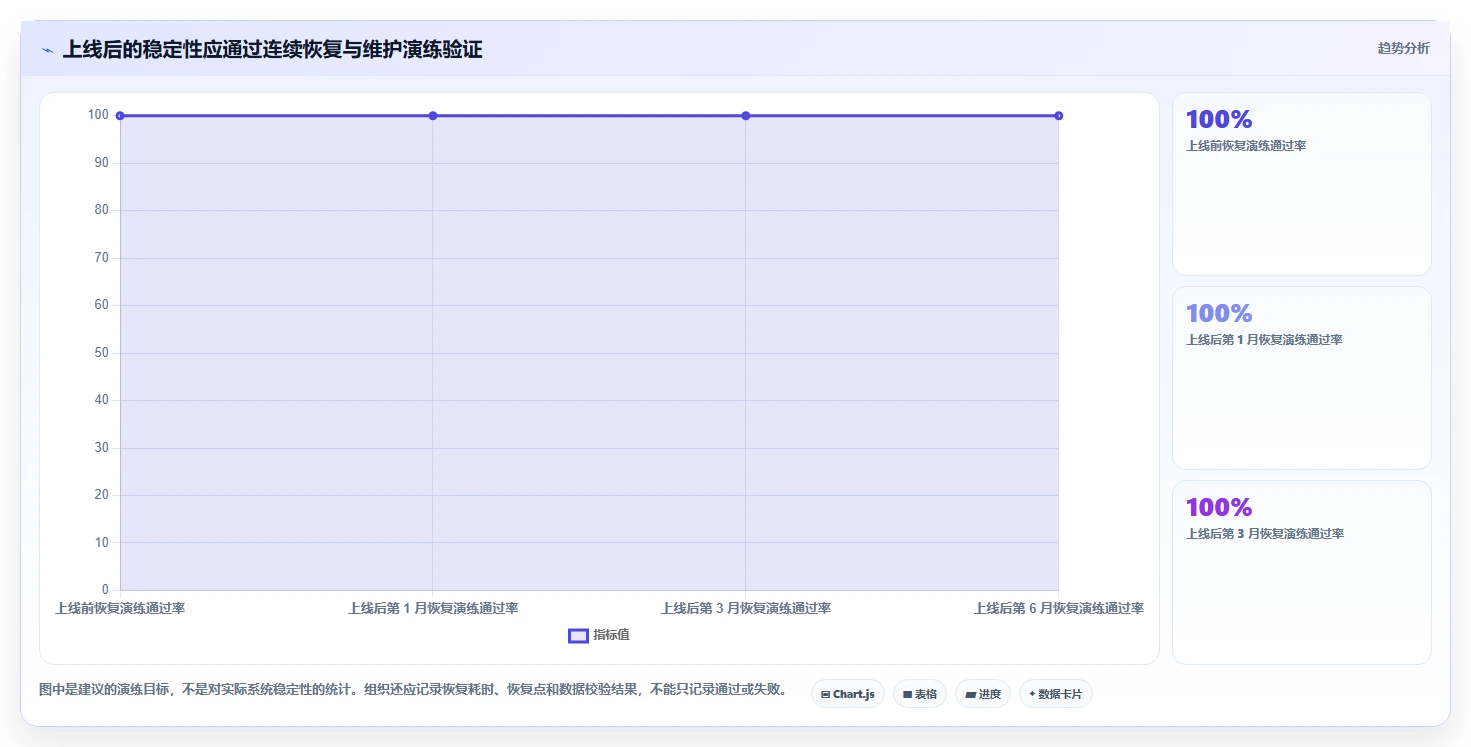The width and height of the screenshot is (1471, 747).
Task: Open the 上线后第 1 月恢复演练通过率 card
Action: click(1302, 378)
